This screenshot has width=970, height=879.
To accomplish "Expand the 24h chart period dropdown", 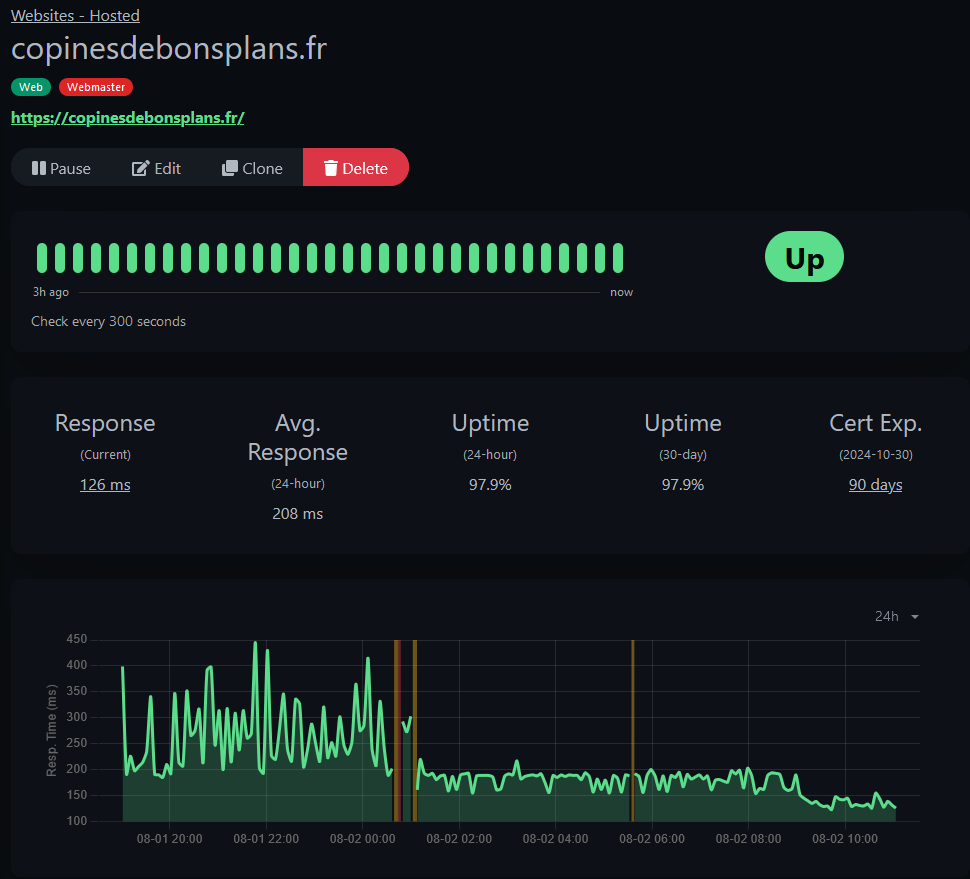I will (896, 616).
